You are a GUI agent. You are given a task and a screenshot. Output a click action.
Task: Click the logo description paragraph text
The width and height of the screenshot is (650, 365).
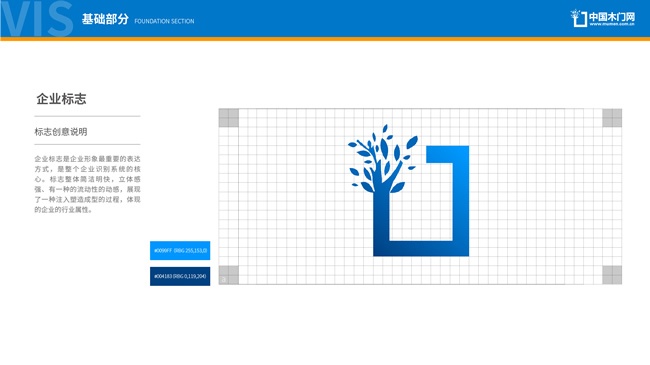87,184
